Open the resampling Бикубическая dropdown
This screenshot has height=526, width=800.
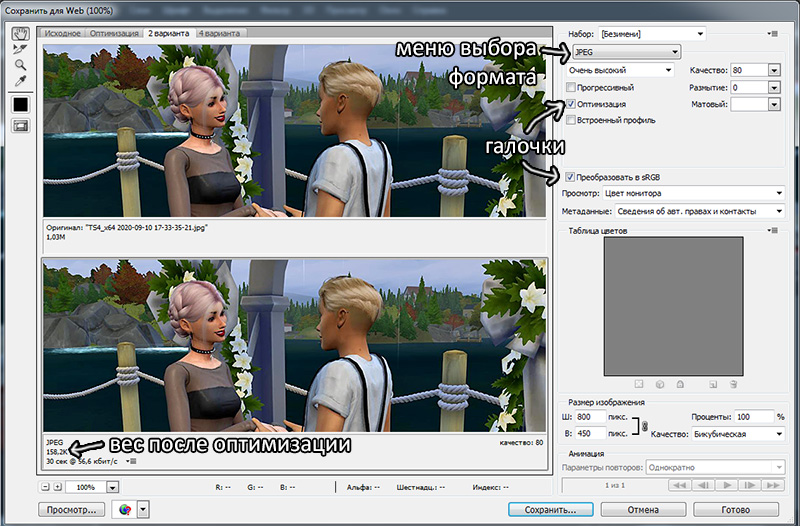[x=738, y=434]
